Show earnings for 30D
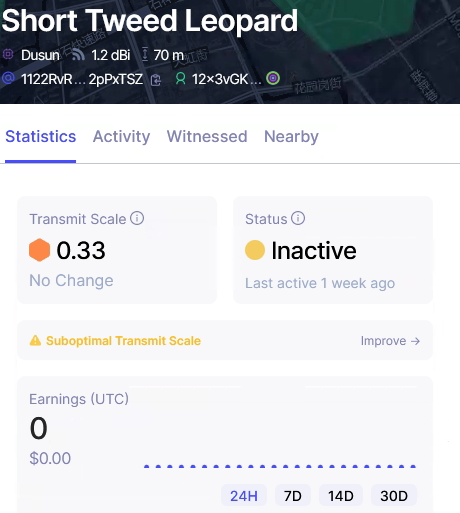Image resolution: width=460 pixels, height=513 pixels. coord(394,496)
